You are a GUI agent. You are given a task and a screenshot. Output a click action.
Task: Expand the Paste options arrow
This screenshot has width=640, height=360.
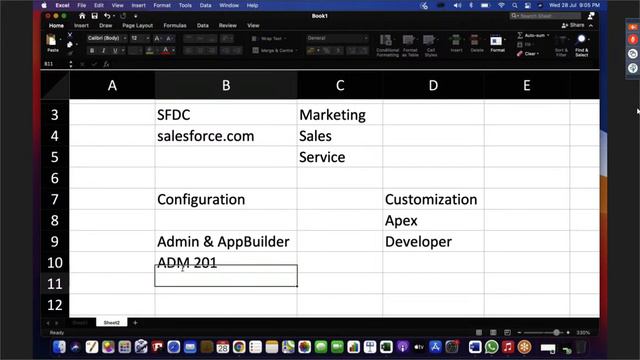point(60,40)
